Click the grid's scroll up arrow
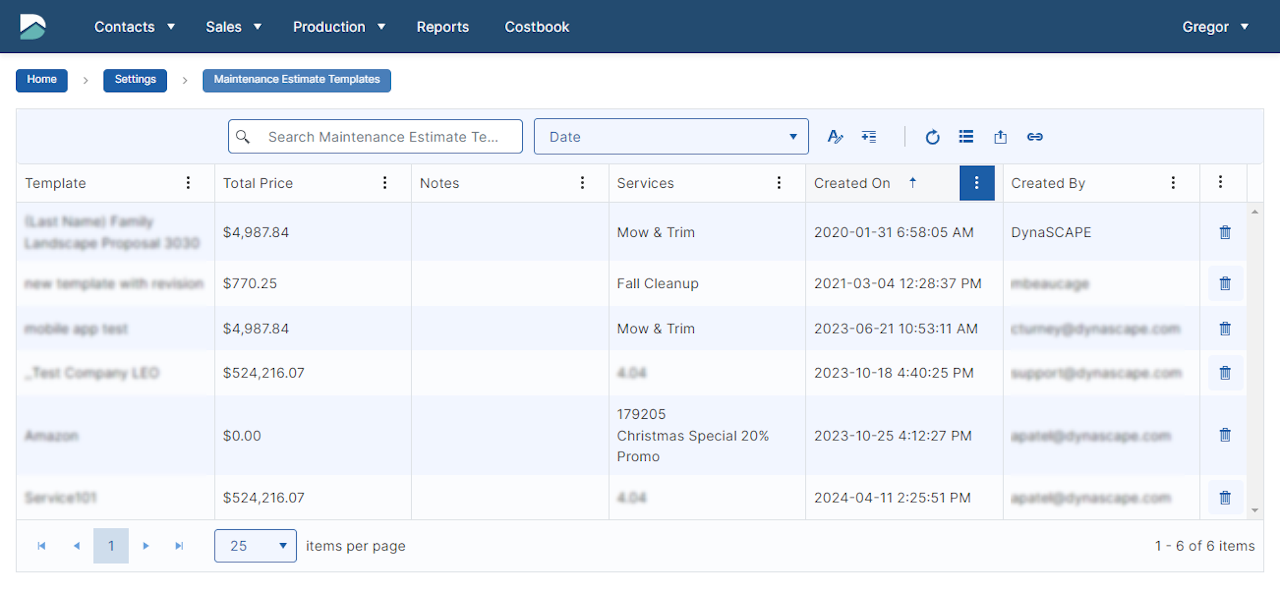The width and height of the screenshot is (1280, 594). click(x=1255, y=211)
